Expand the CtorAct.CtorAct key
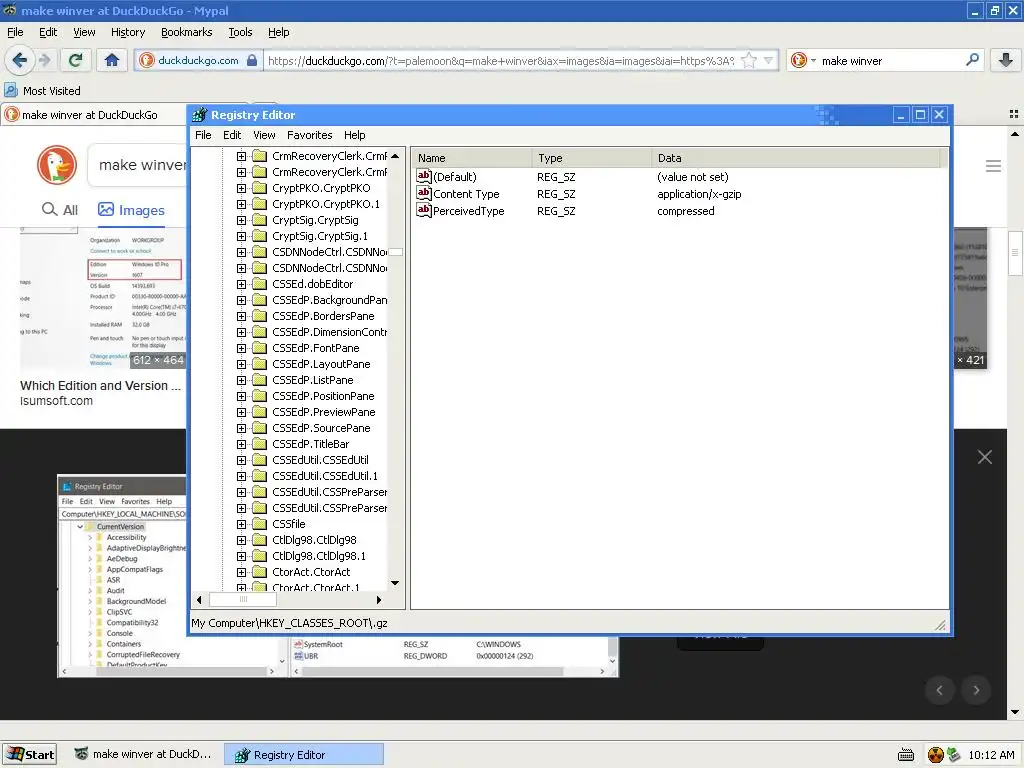This screenshot has height=768, width=1024. [241, 572]
